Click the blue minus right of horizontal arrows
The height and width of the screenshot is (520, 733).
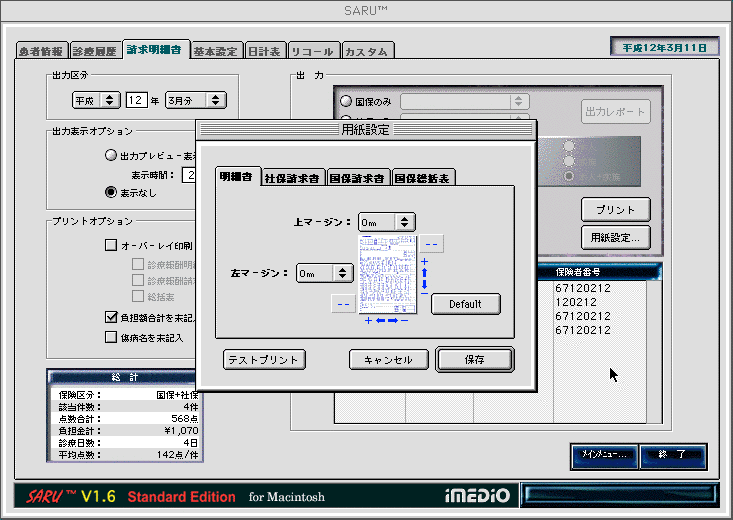[x=404, y=320]
